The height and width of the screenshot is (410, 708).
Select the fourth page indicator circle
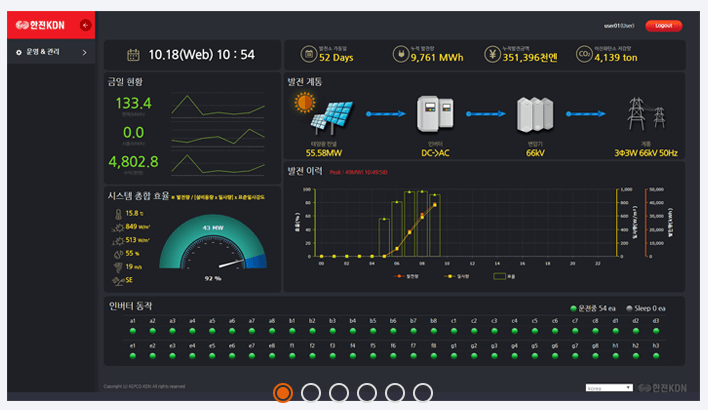pyautogui.click(x=367, y=393)
